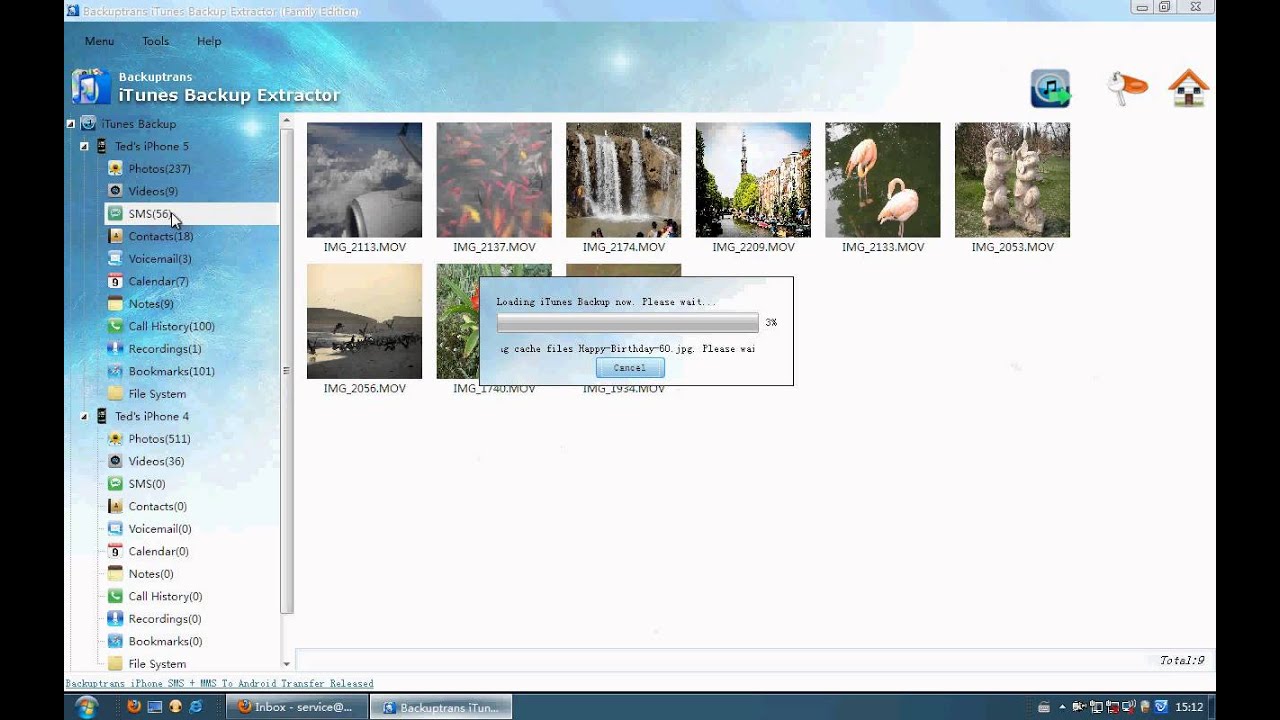Collapse Ted's iPhone 5 tree node
Viewport: 1280px width, 720px height.
pyautogui.click(x=84, y=146)
